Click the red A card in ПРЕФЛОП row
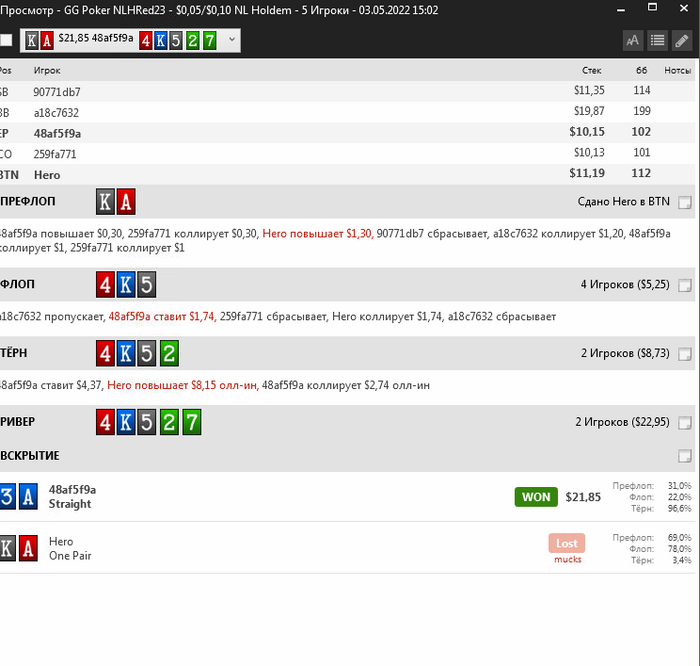 126,202
